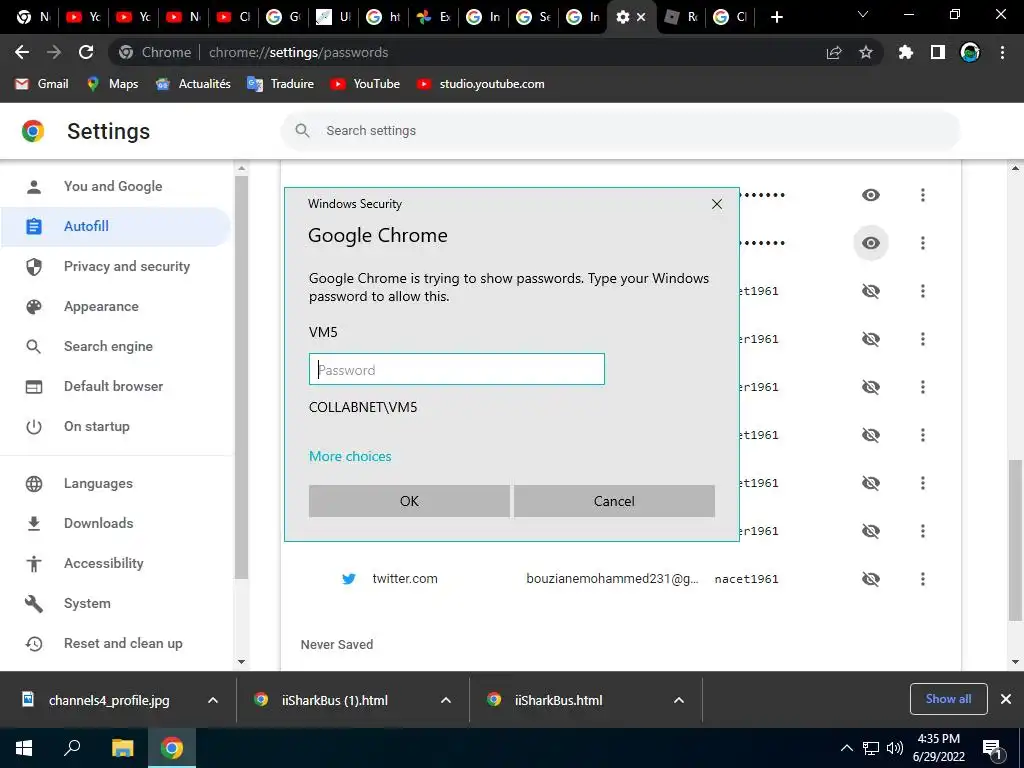Click the Windows password input field
This screenshot has height=768, width=1024.
click(456, 370)
